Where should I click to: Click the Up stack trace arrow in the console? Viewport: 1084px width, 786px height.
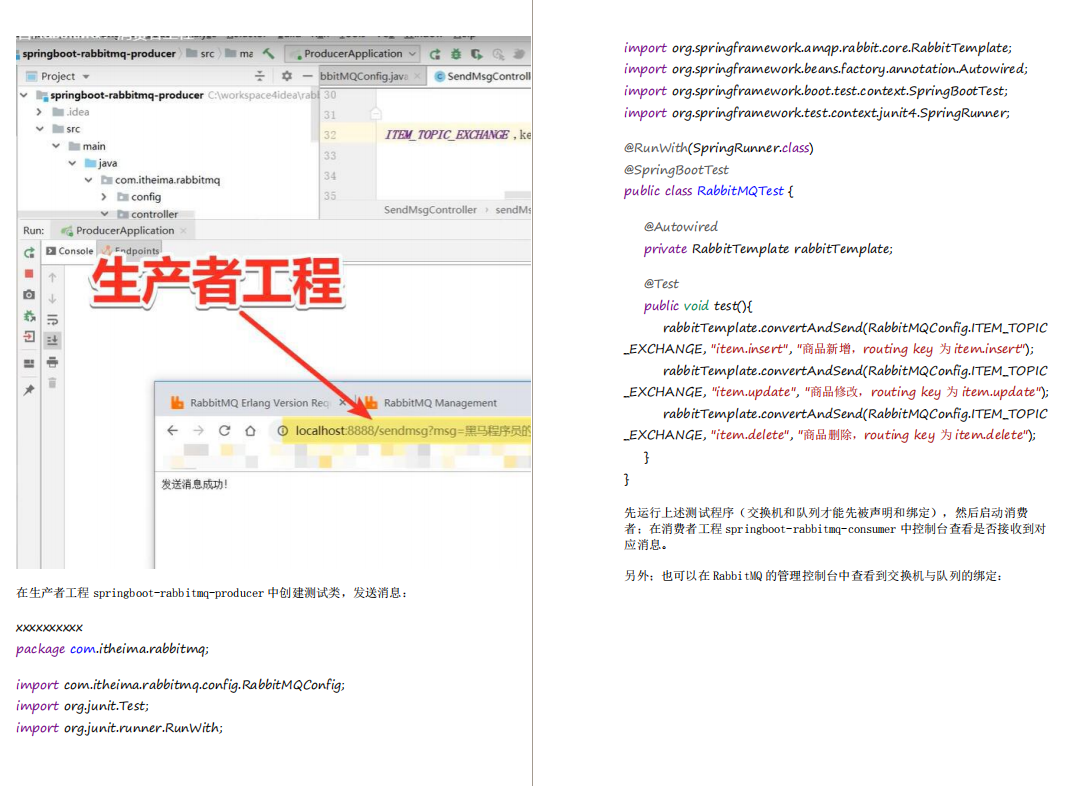pyautogui.click(x=53, y=277)
